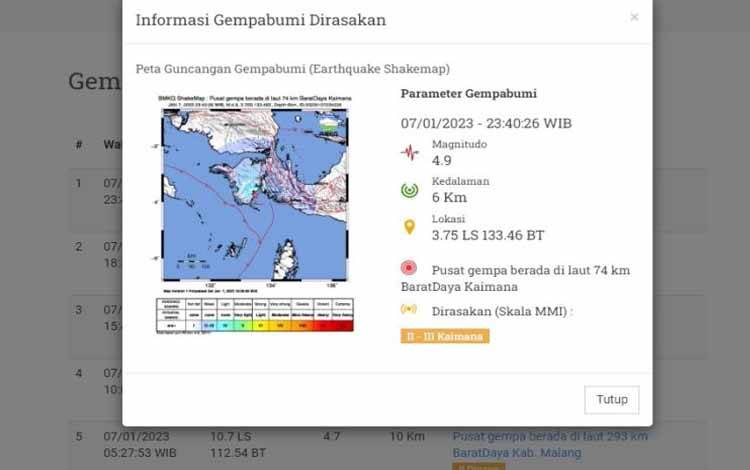Click the date '07/01/2023 - 23:40:26 WIB'

pos(486,123)
